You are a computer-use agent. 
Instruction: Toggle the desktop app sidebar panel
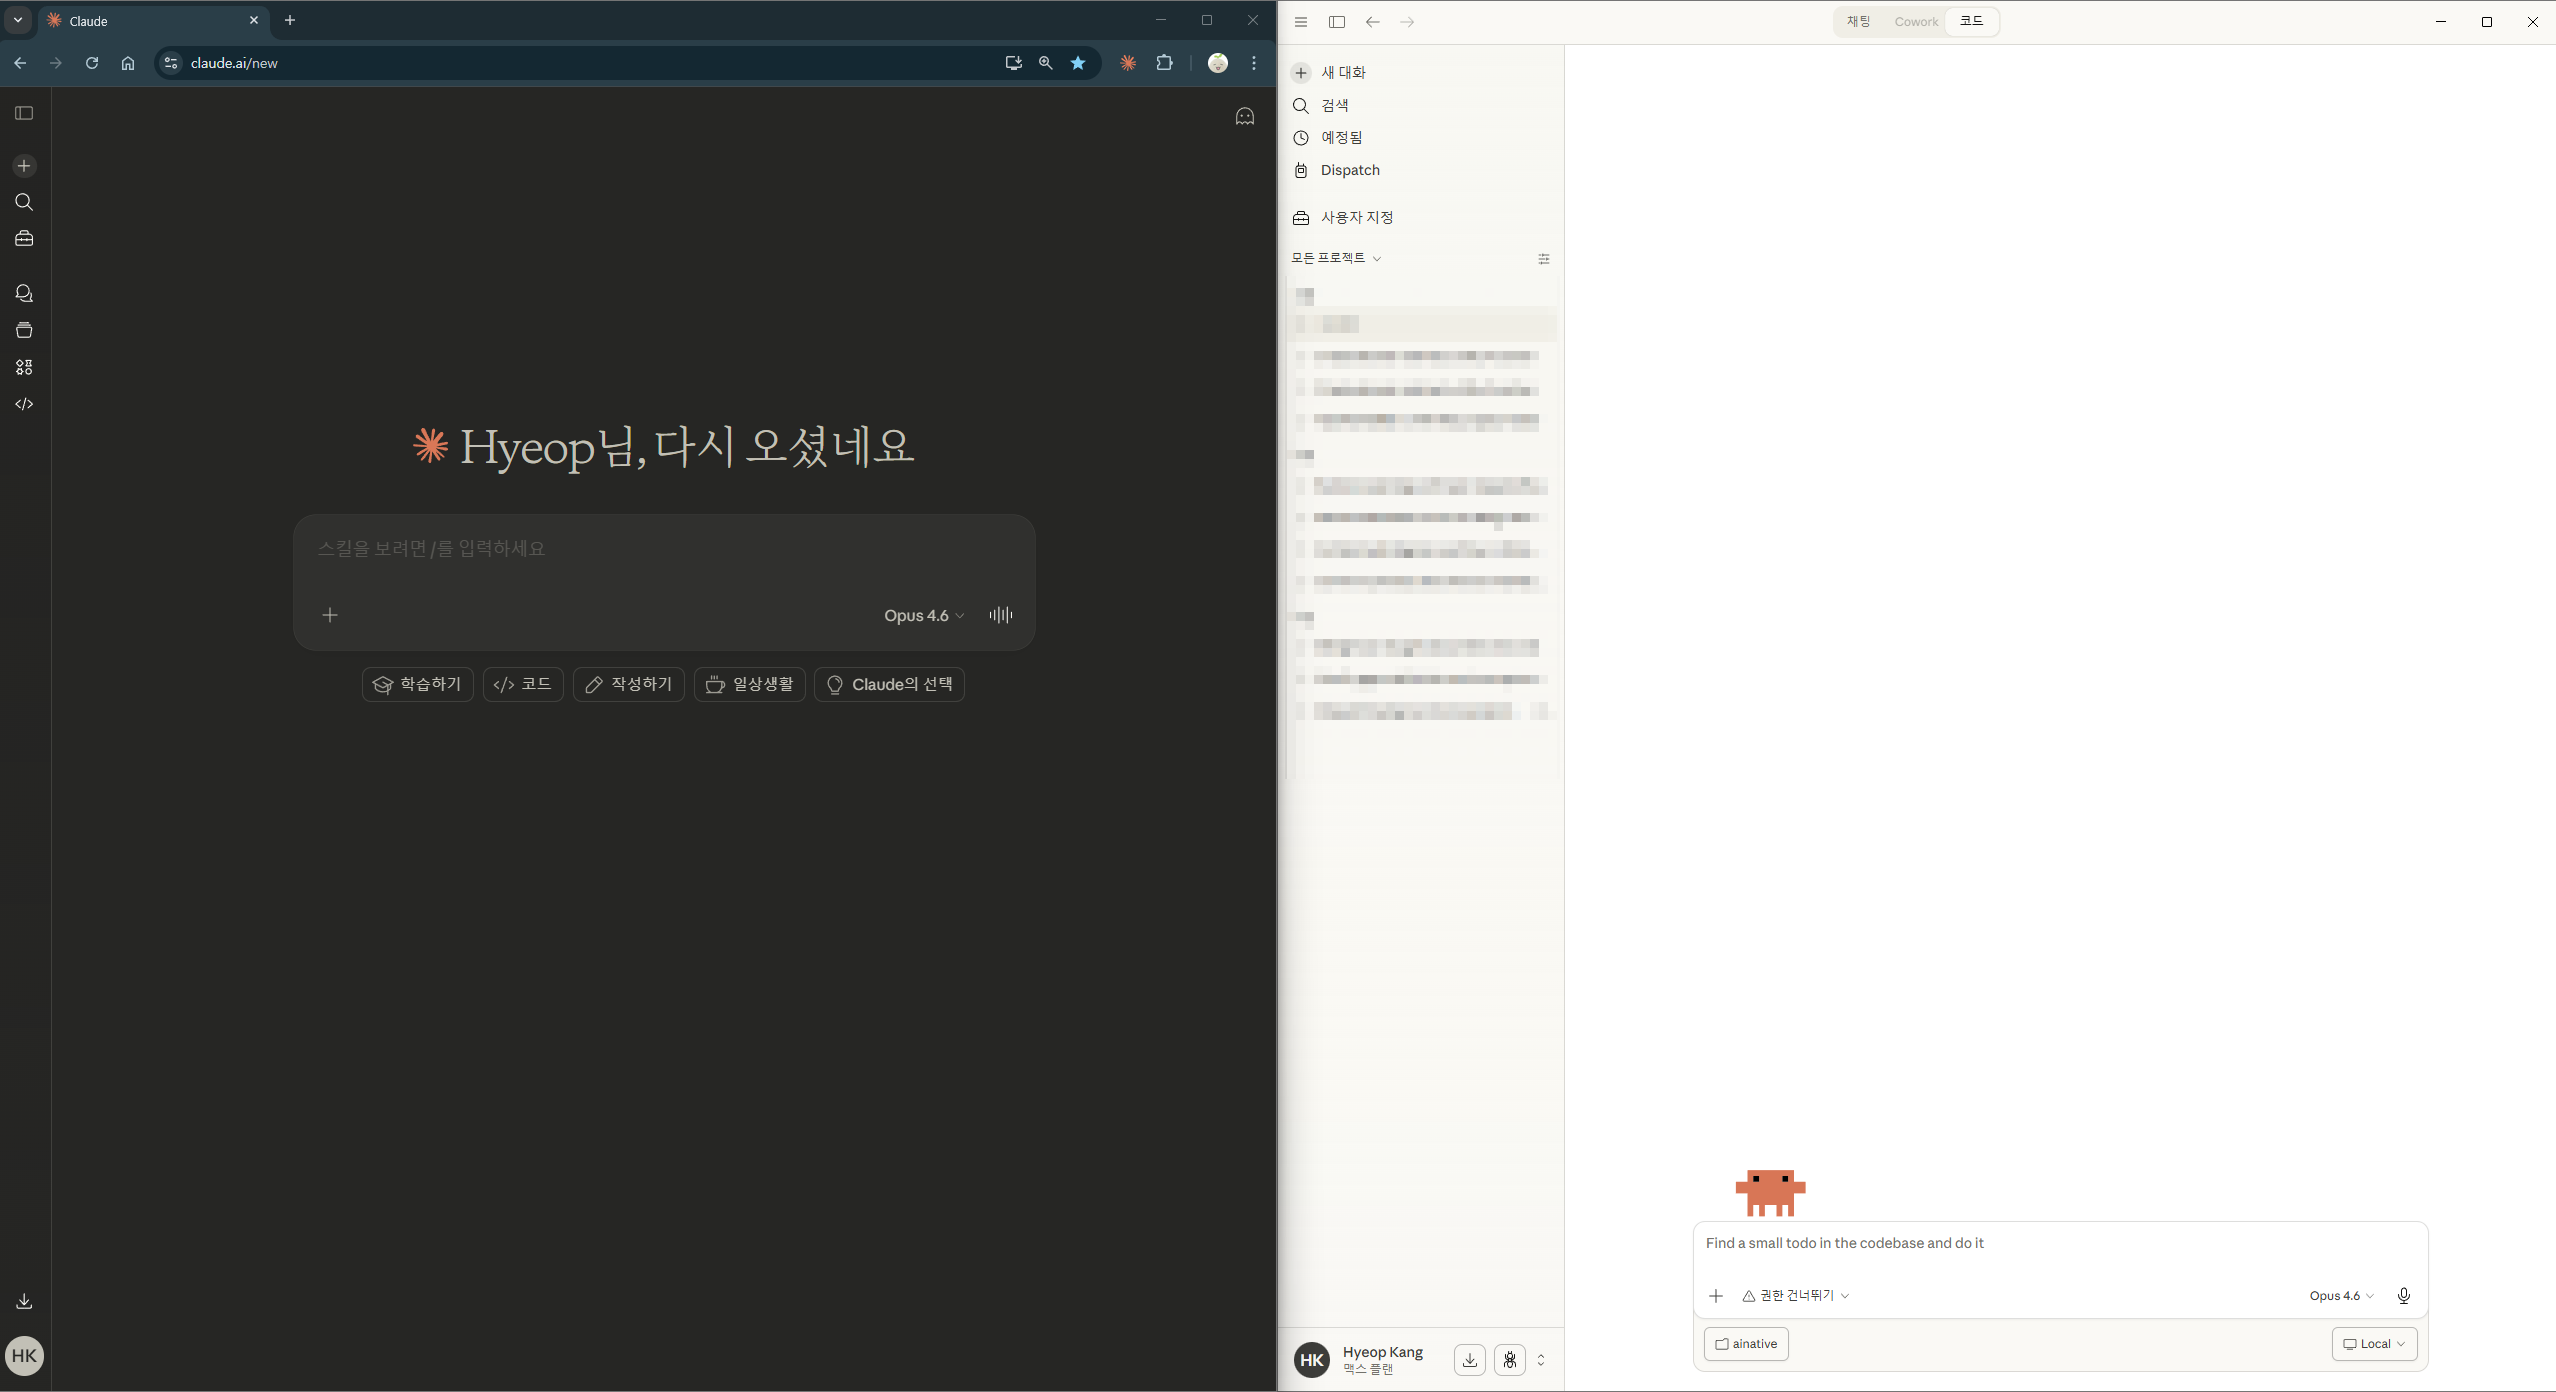click(1336, 22)
